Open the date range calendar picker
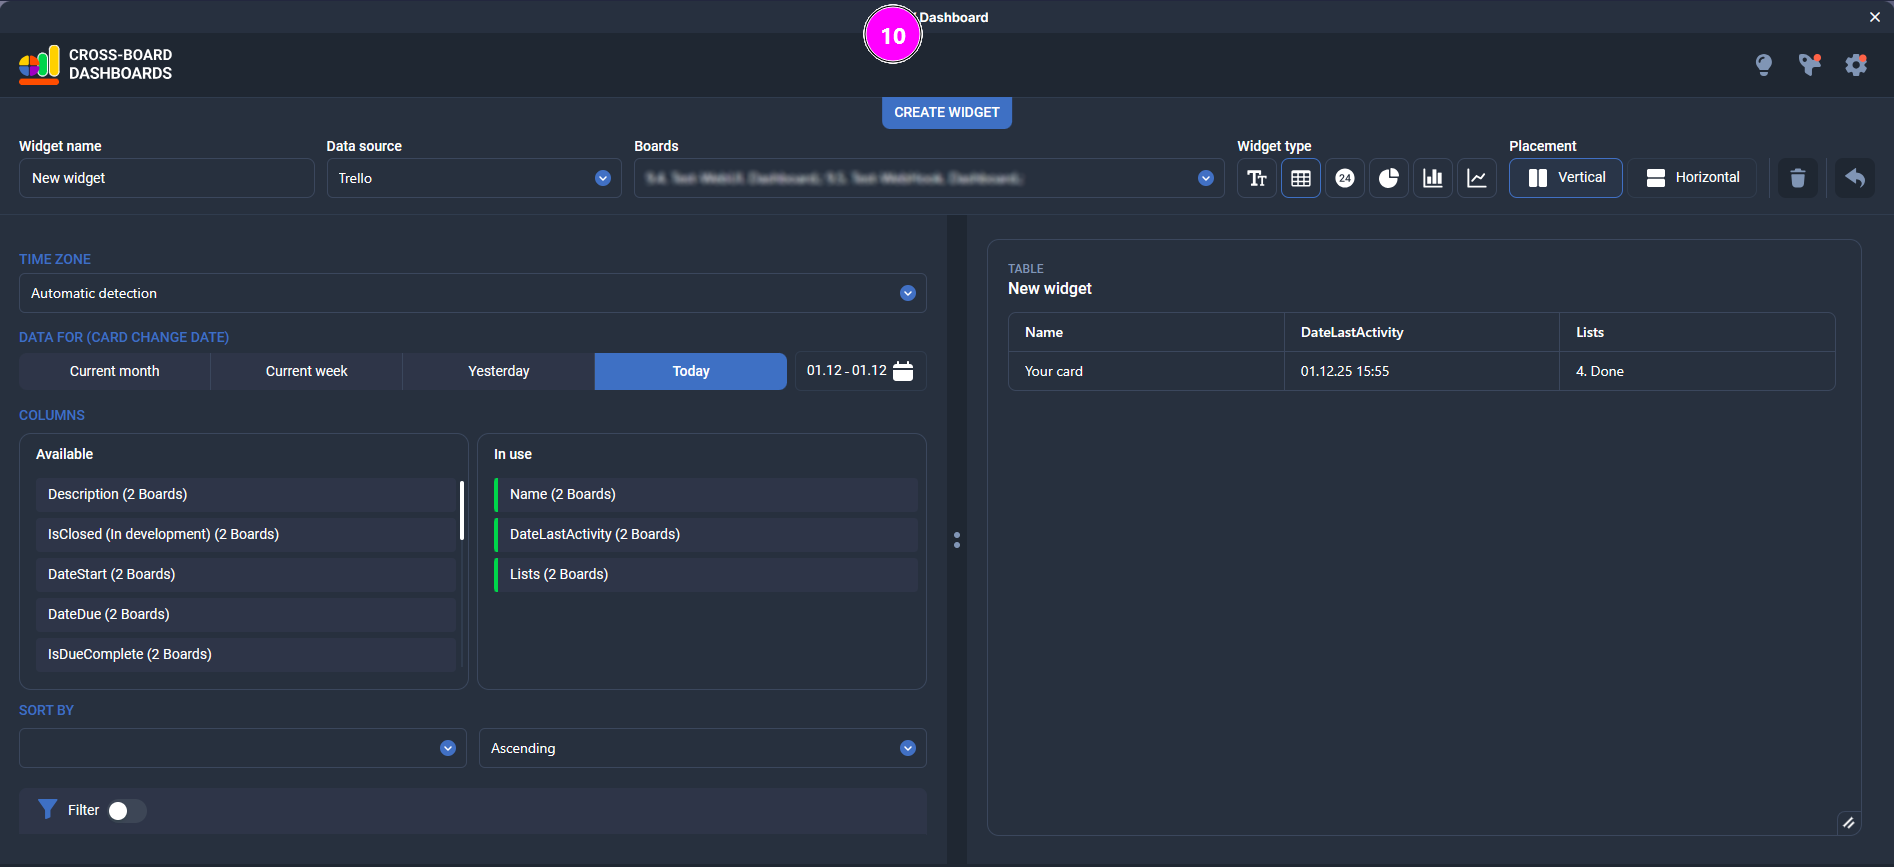 [902, 371]
